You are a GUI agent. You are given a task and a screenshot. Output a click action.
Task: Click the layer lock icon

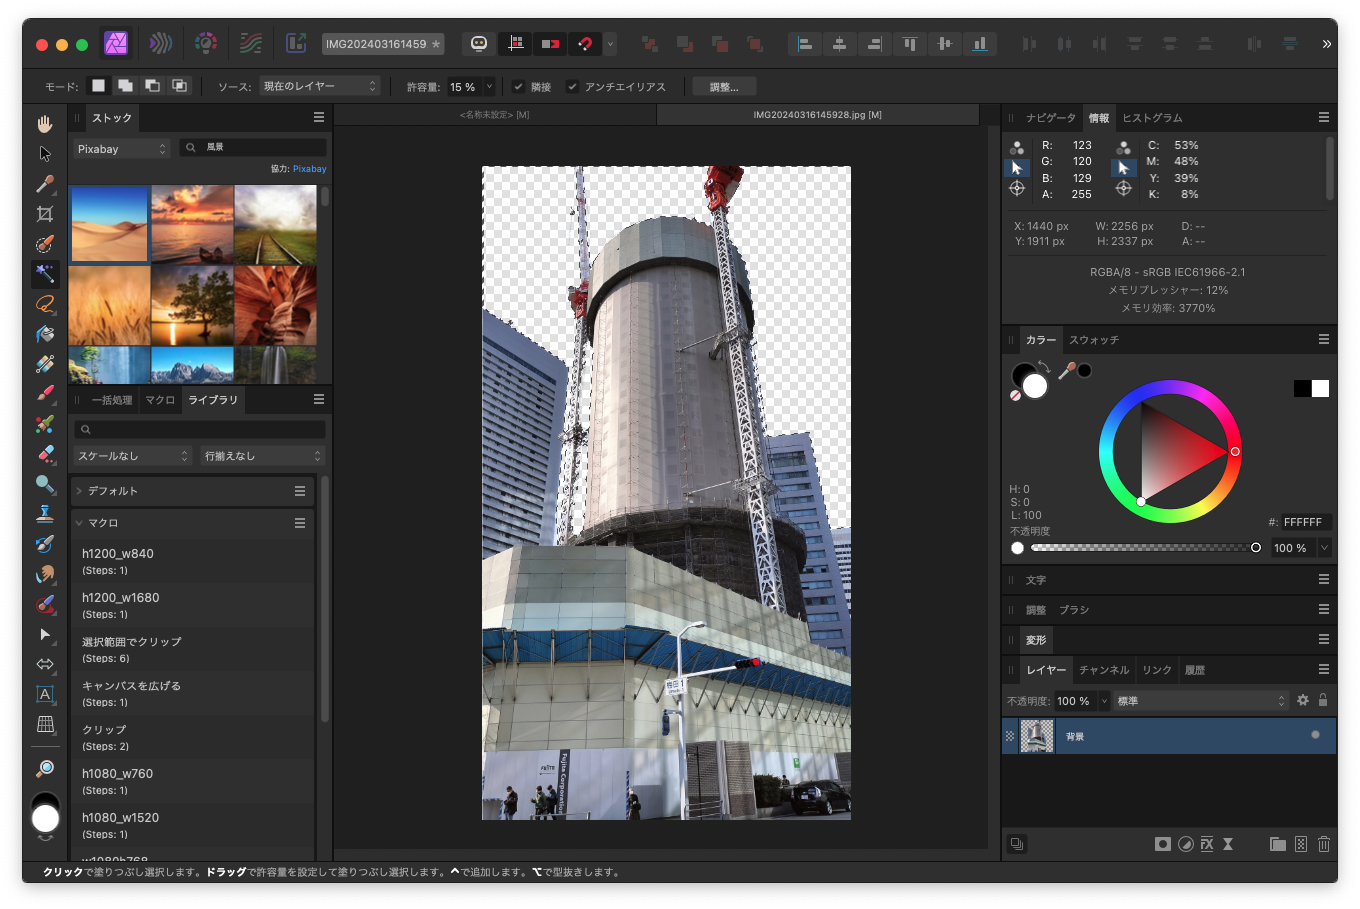(x=1323, y=701)
